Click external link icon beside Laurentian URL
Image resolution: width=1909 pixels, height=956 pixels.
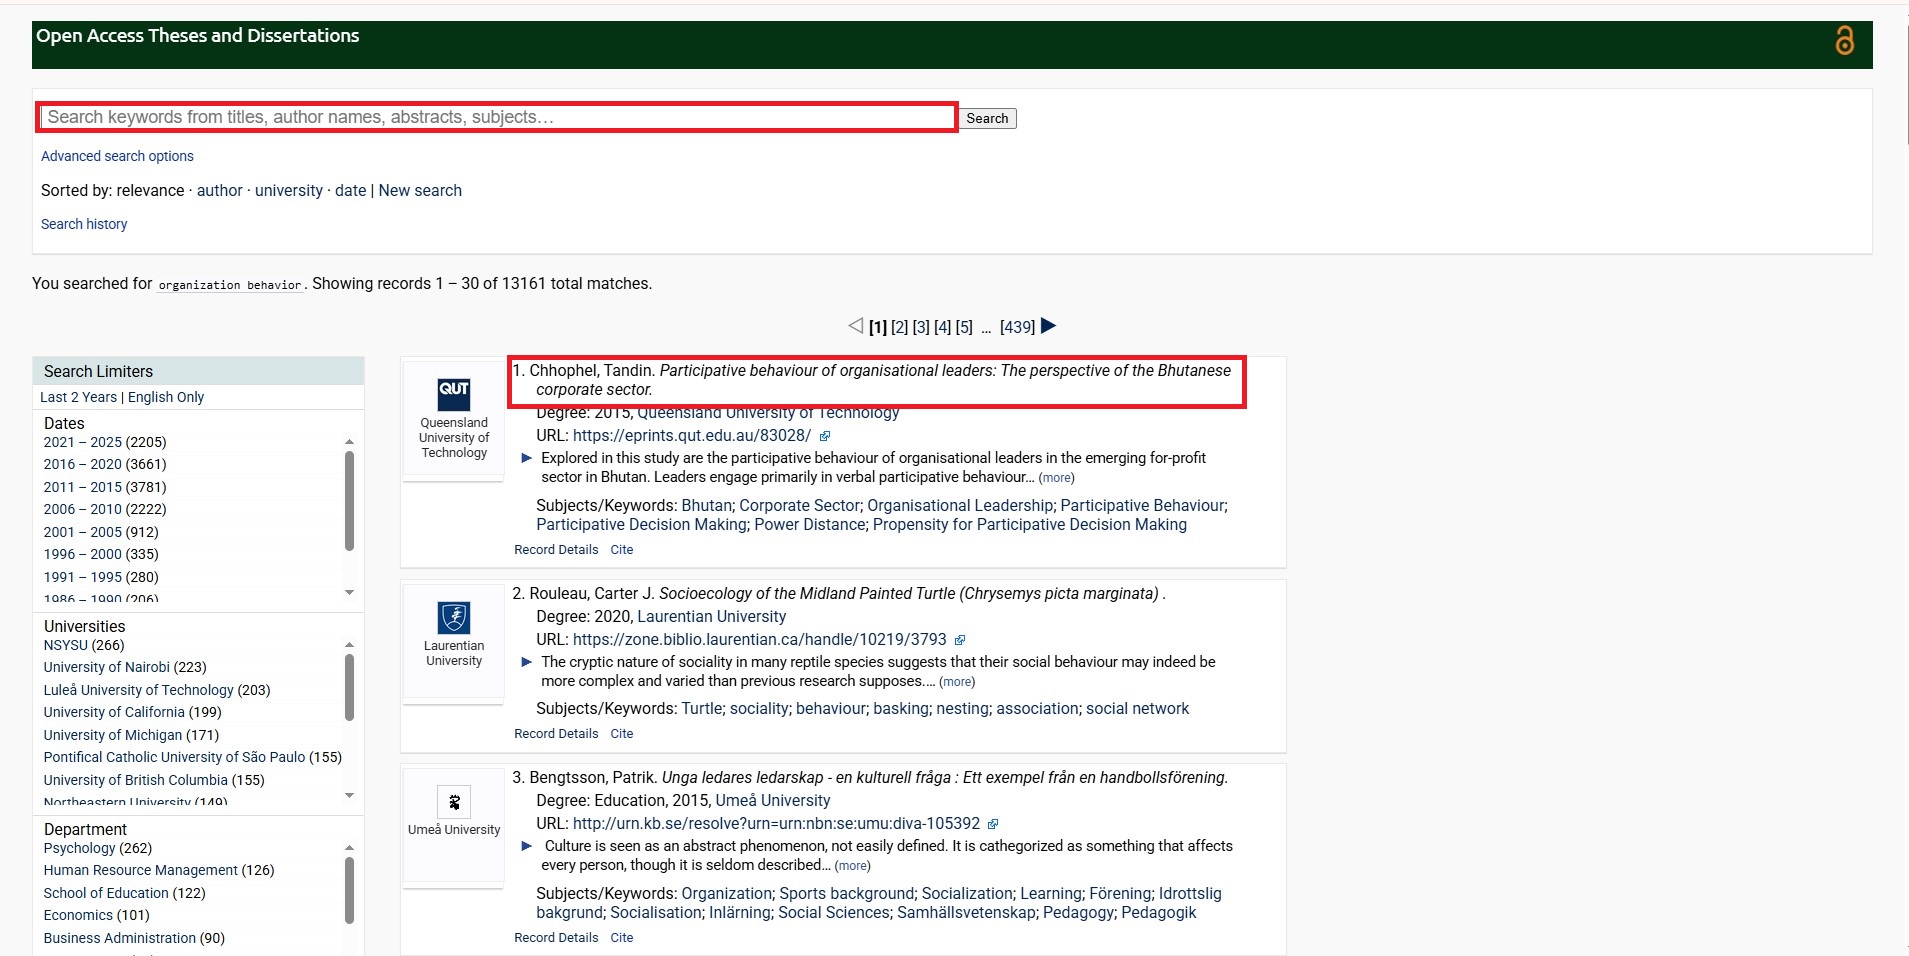pos(960,640)
